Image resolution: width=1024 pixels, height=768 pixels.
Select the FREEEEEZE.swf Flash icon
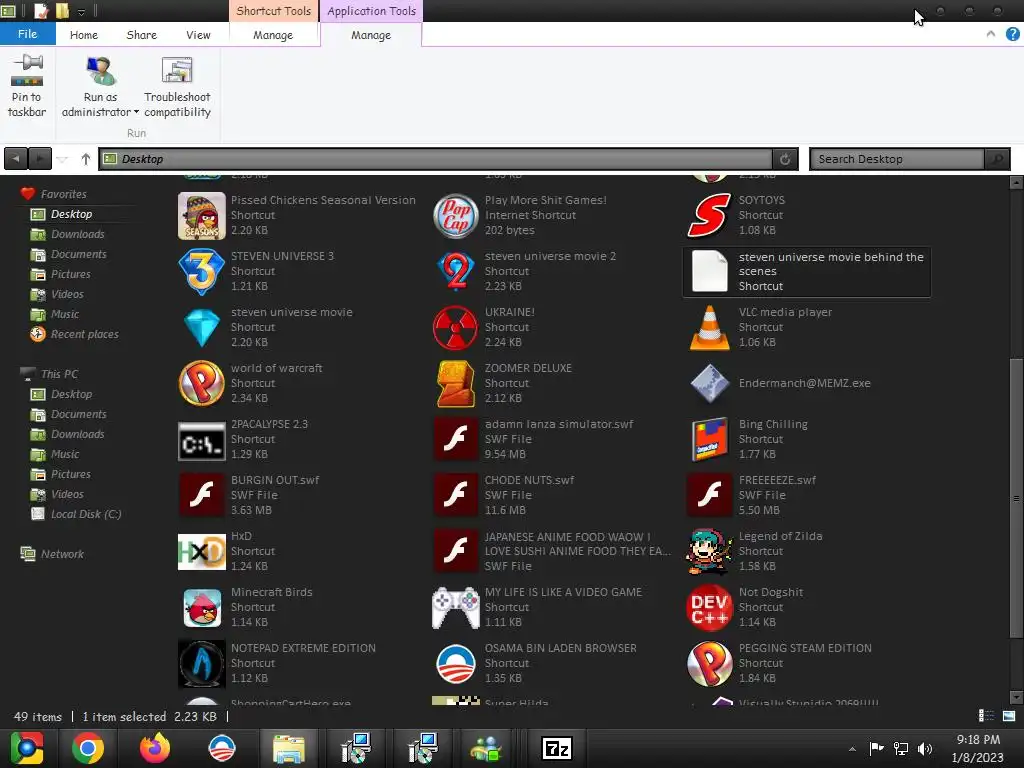(709, 495)
